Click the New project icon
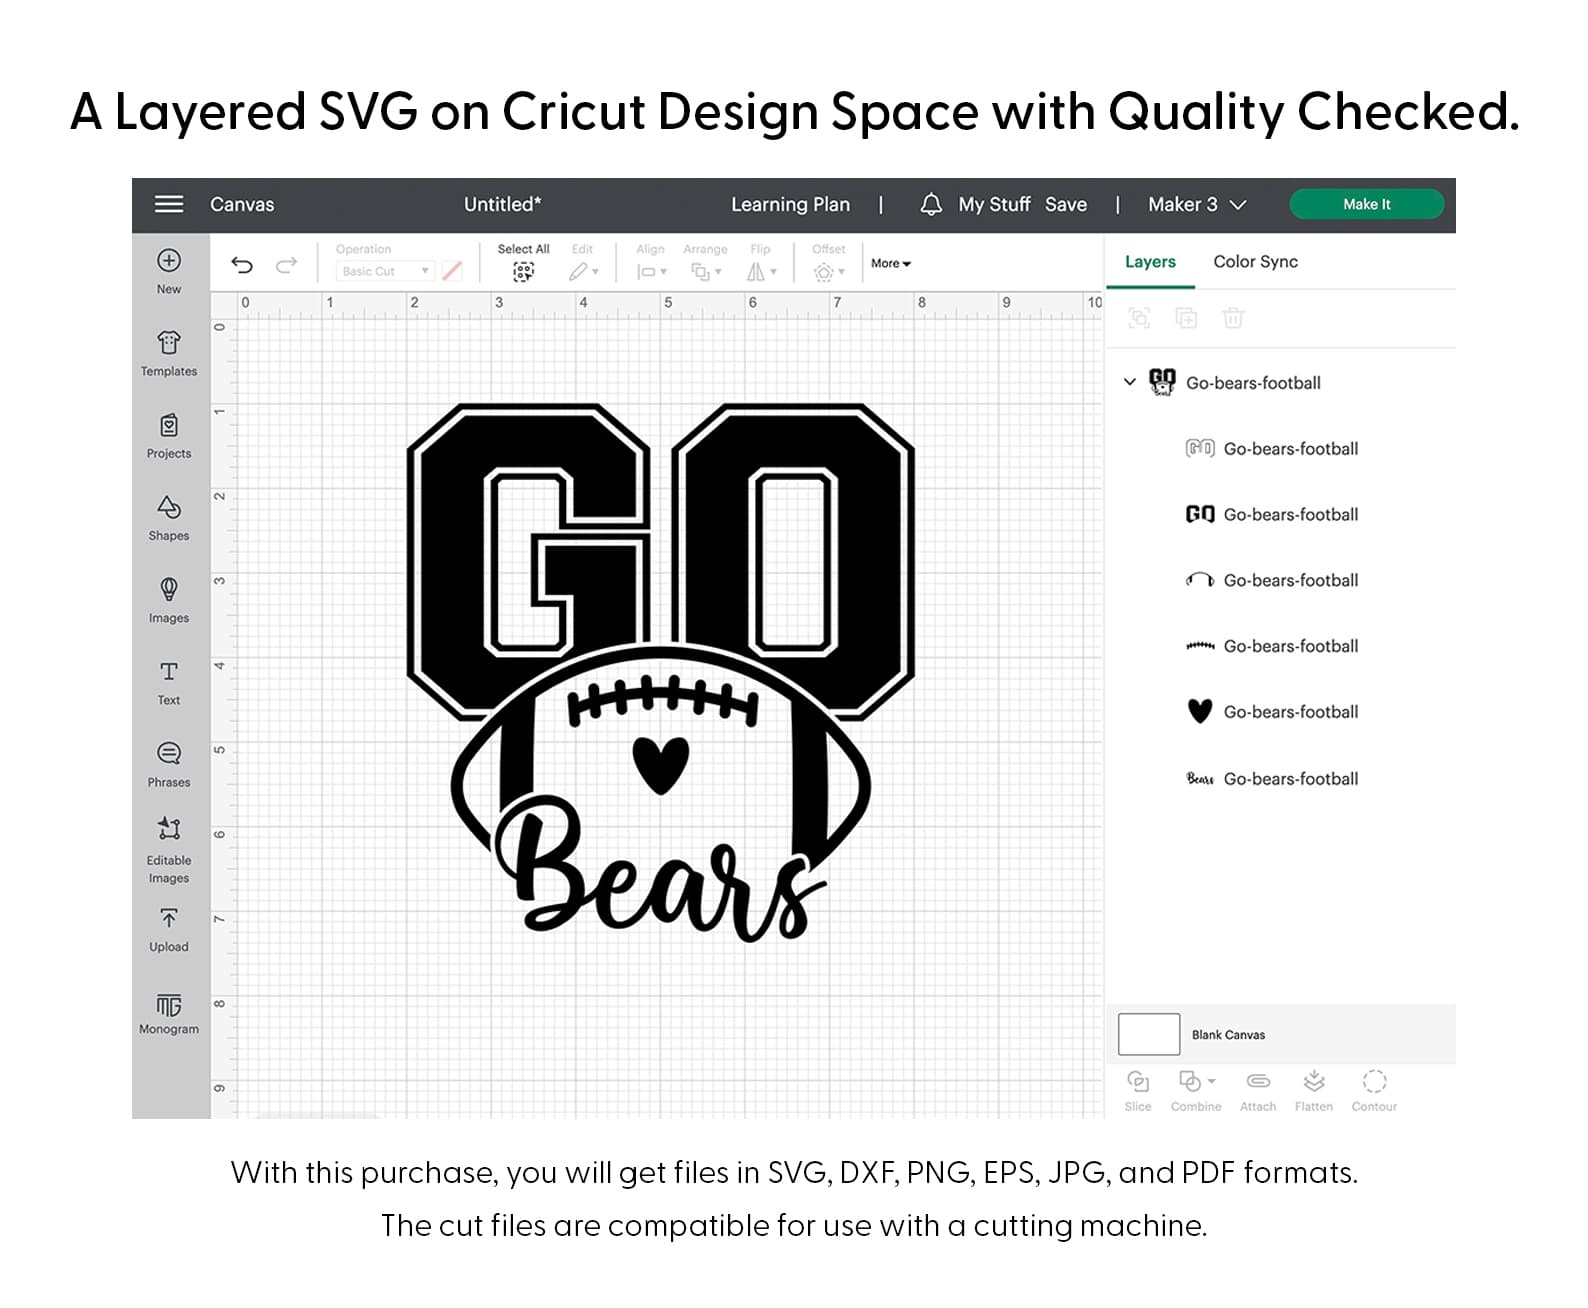This screenshot has height=1308, width=1588. (x=169, y=260)
